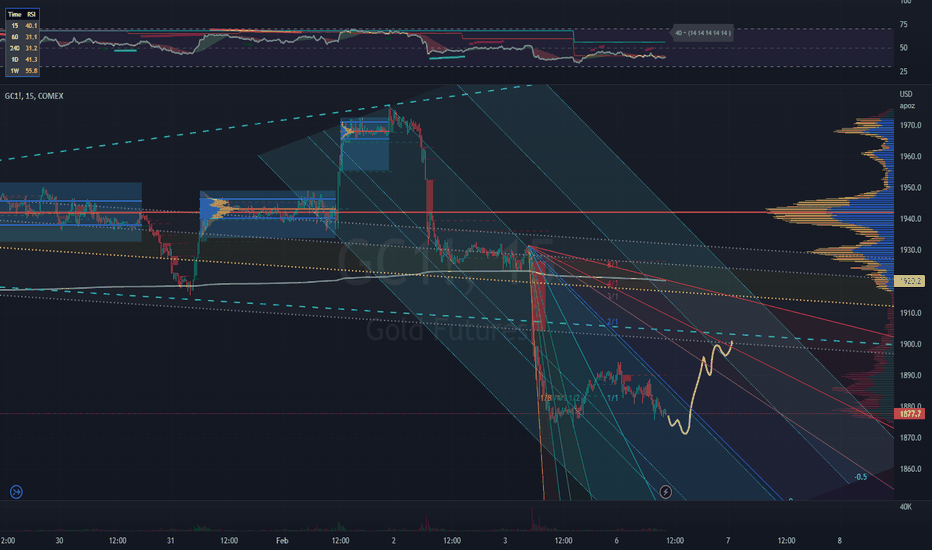This screenshot has width=932, height=550.
Task: Click the -0.5 channel level label
Action: [861, 477]
